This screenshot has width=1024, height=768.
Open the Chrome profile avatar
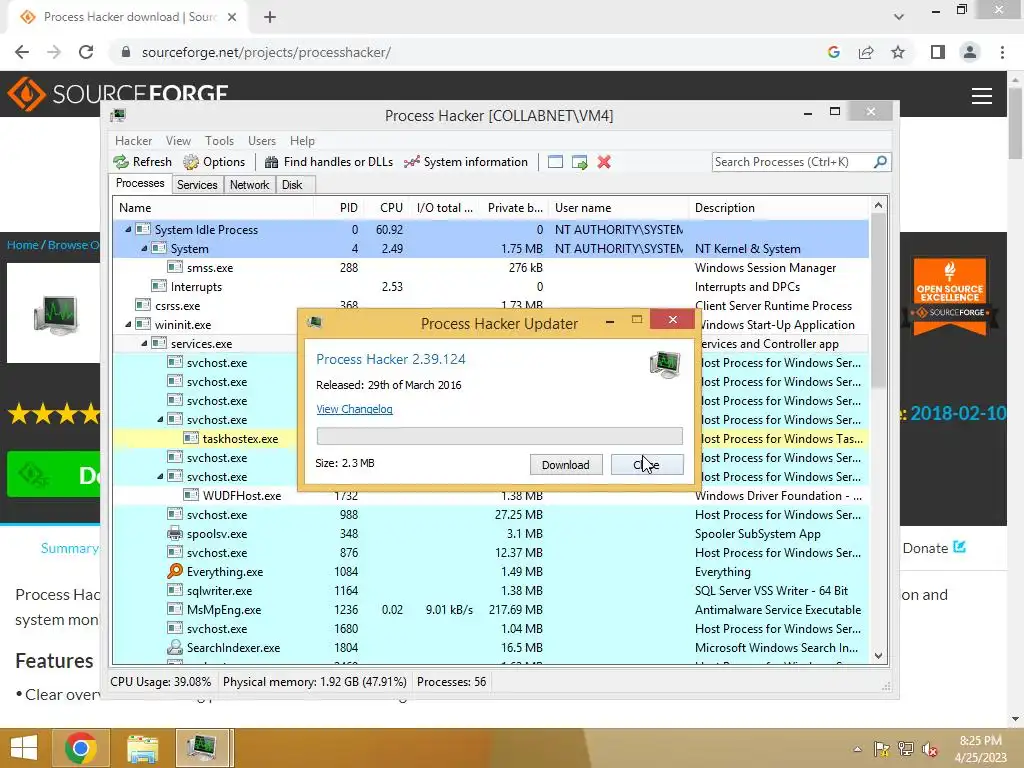pos(970,52)
